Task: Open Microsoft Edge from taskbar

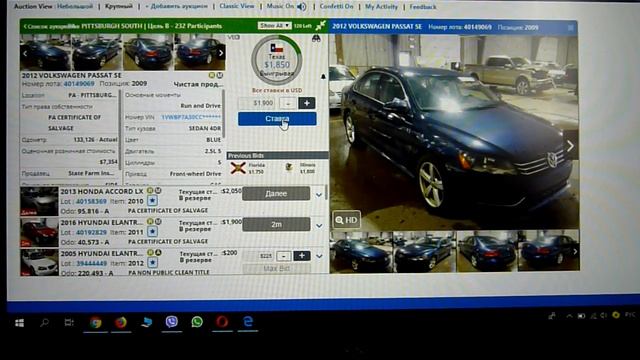Action: pyautogui.click(x=248, y=322)
